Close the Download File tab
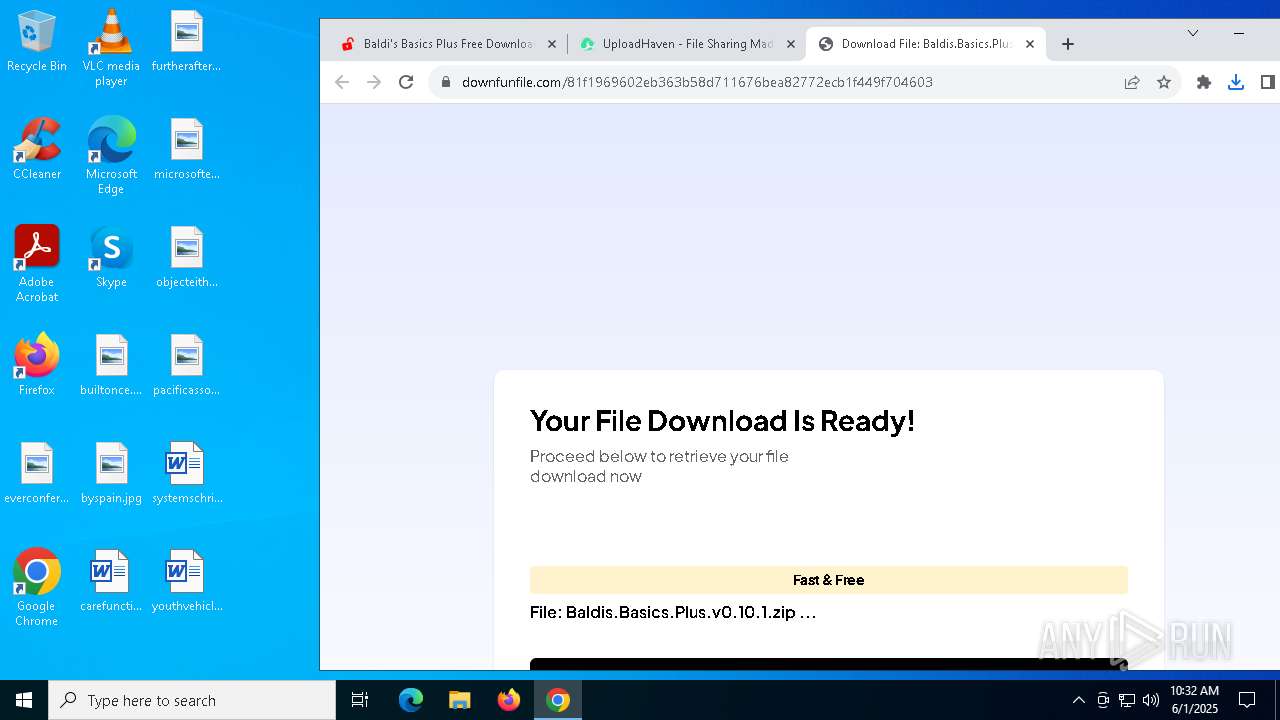 [x=1030, y=44]
